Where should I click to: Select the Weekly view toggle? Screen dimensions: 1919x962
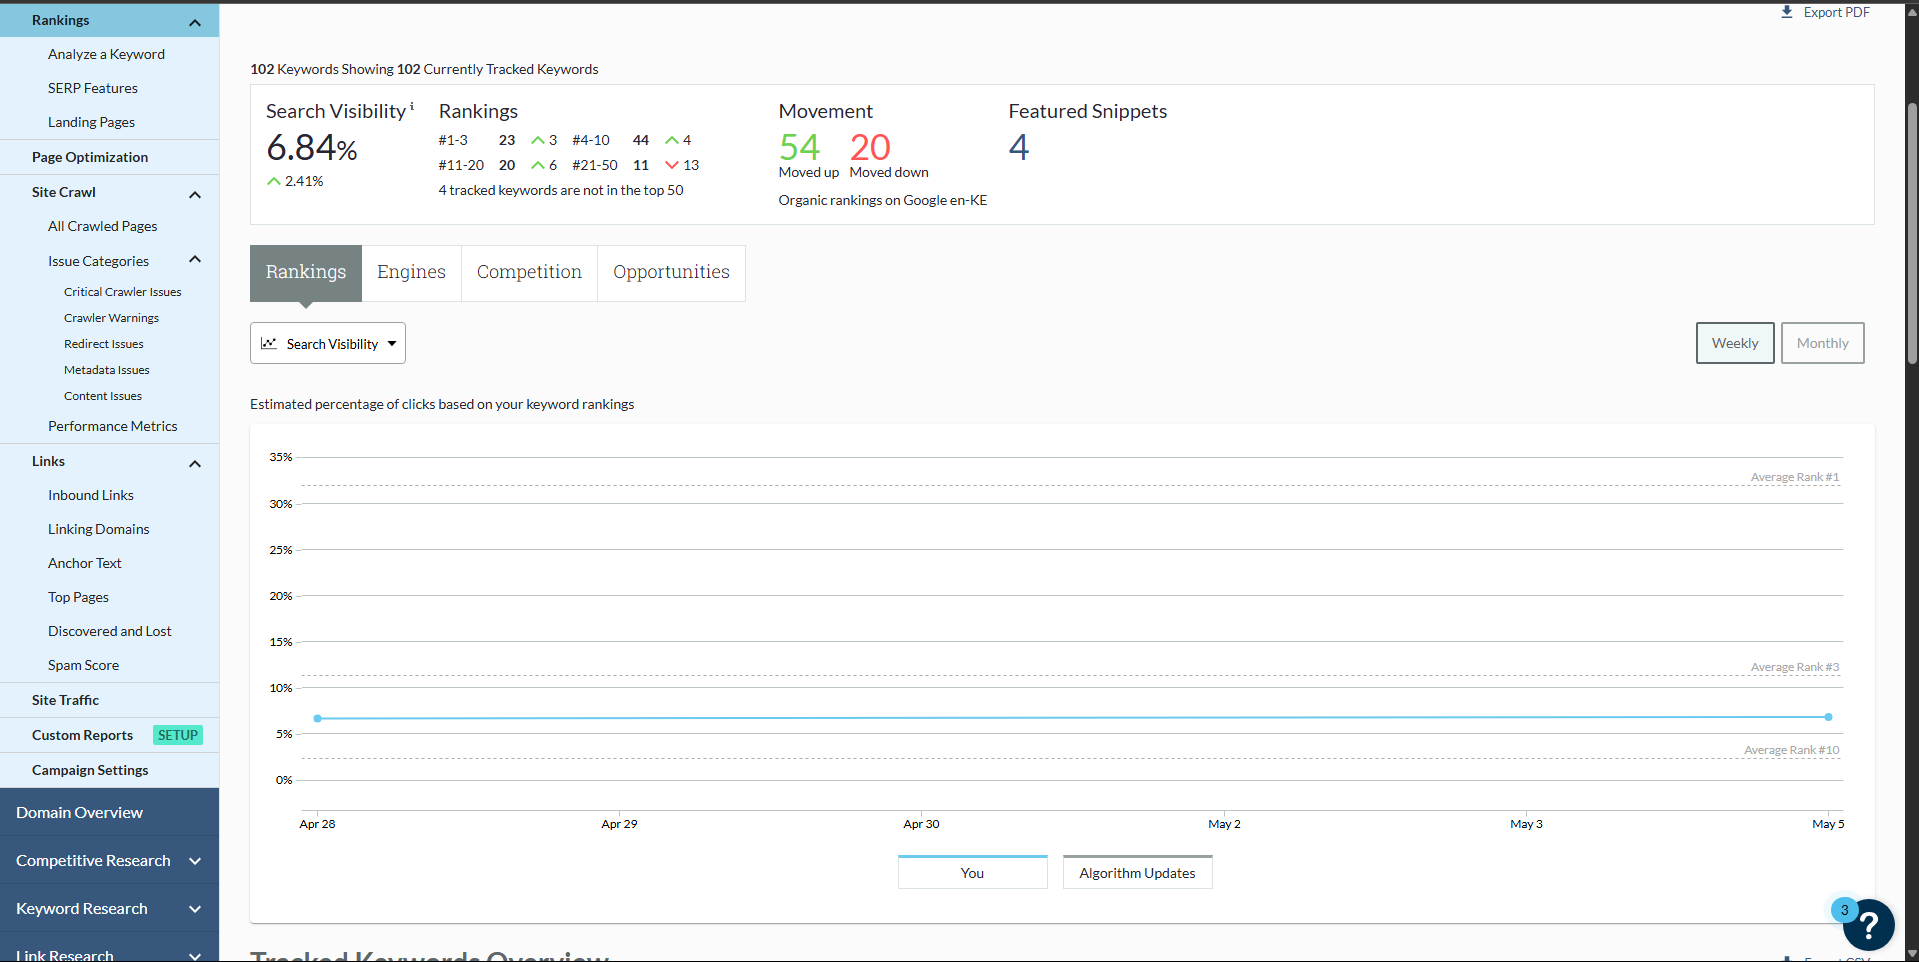[x=1735, y=343]
